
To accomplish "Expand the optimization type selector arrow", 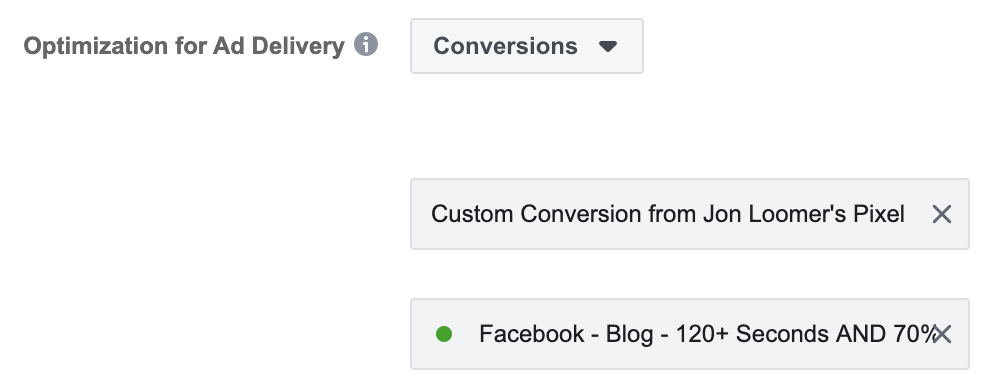I will click(x=608, y=46).
